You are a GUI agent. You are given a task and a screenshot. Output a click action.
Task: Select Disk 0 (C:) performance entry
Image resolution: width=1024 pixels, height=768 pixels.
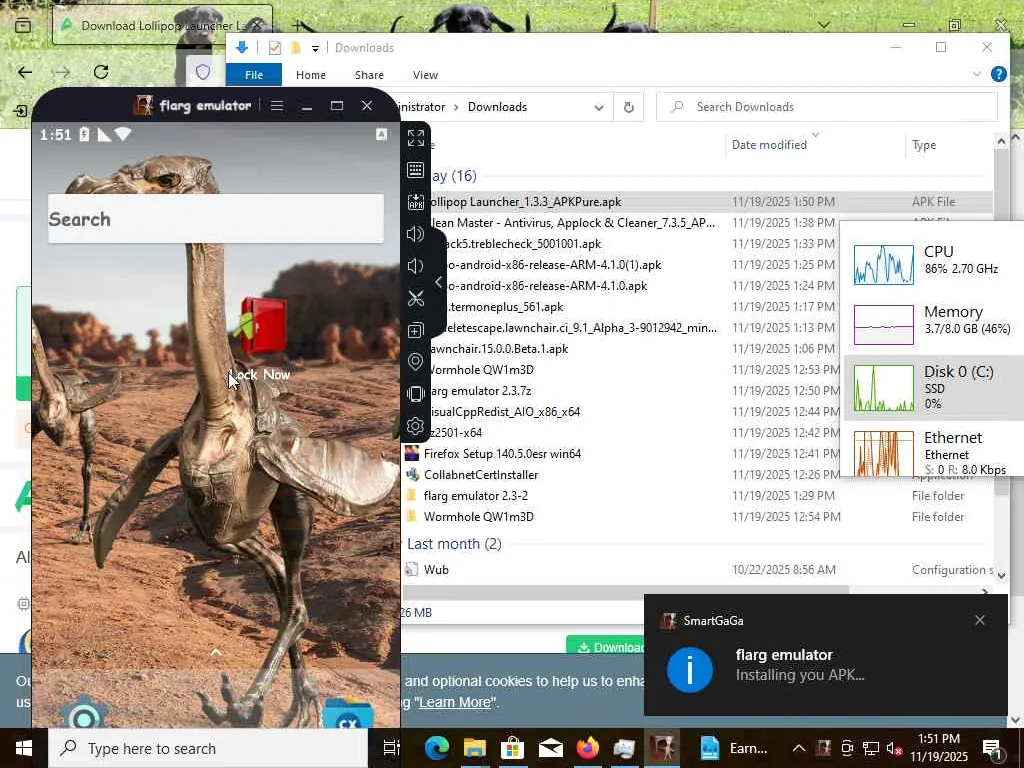934,388
